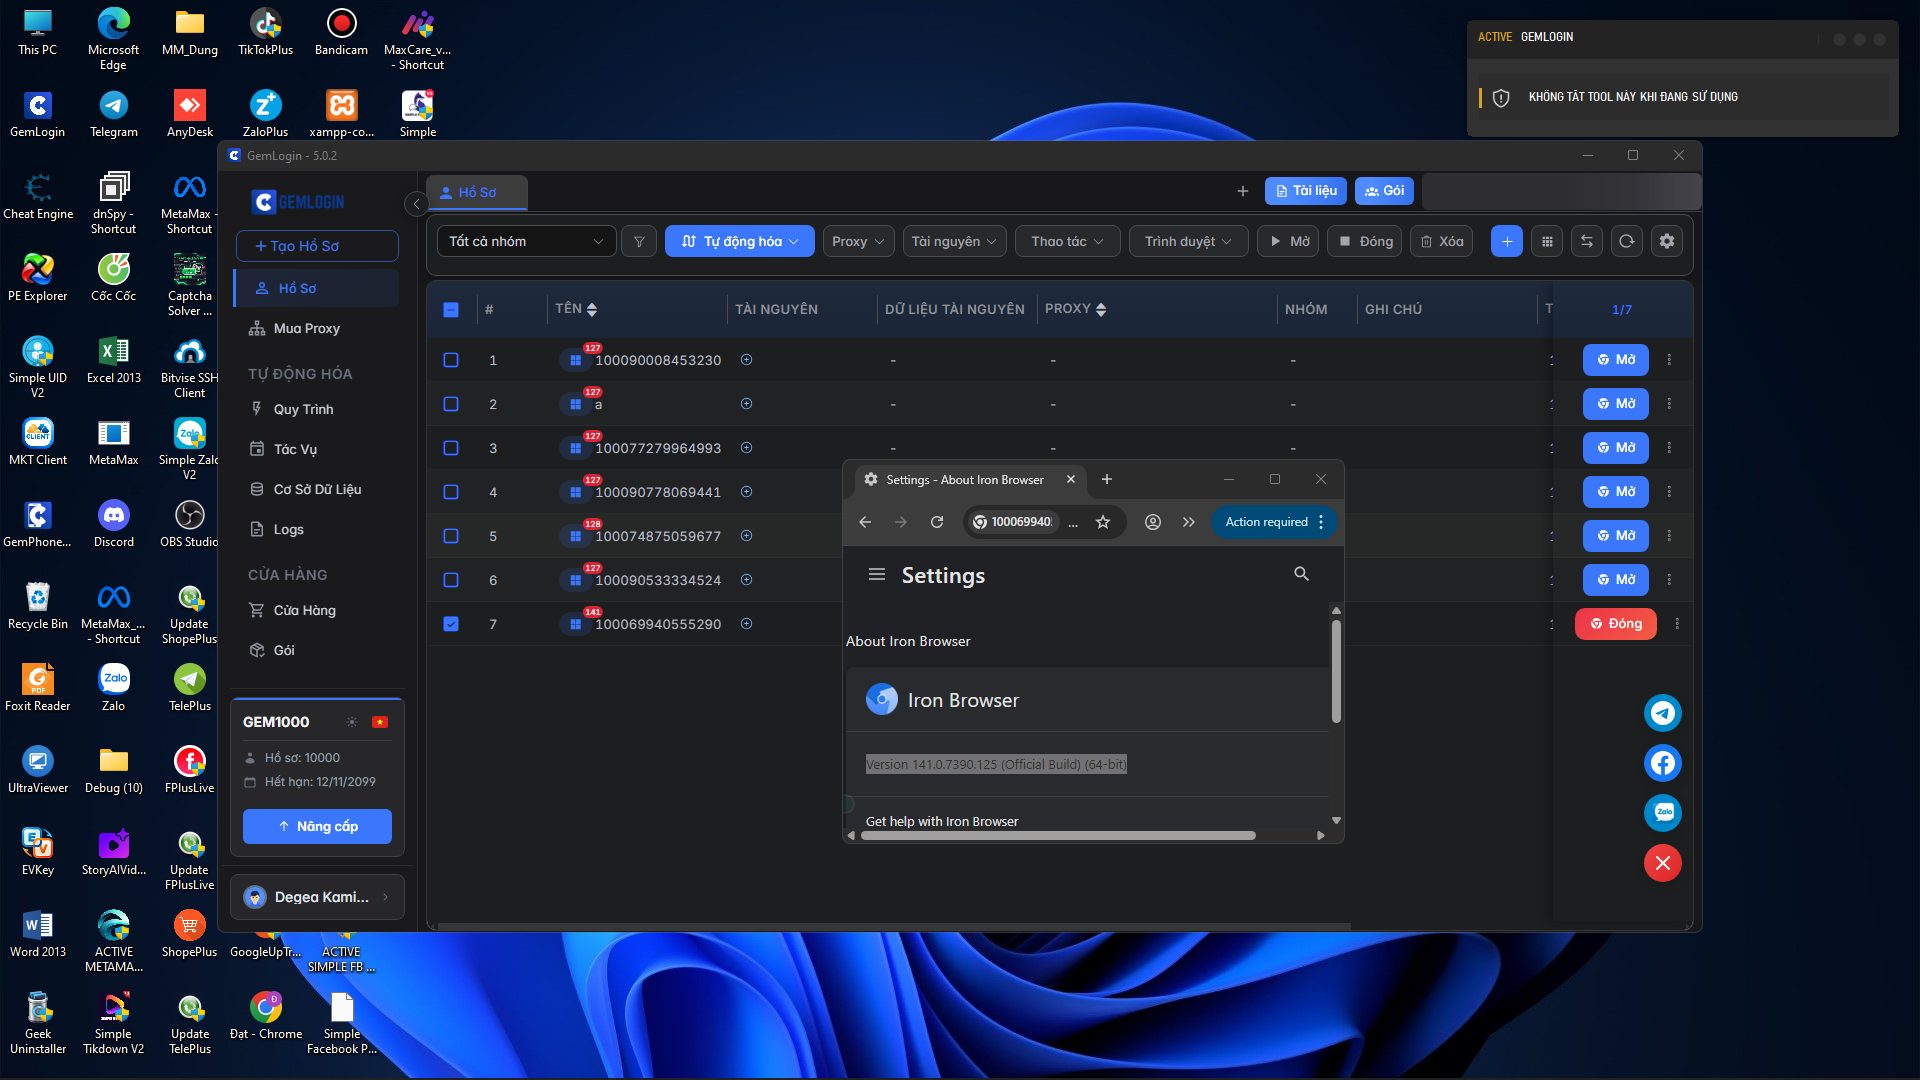1920x1080 pixels.
Task: Expand the 'Degea Kami...' account entry
Action: [318, 897]
